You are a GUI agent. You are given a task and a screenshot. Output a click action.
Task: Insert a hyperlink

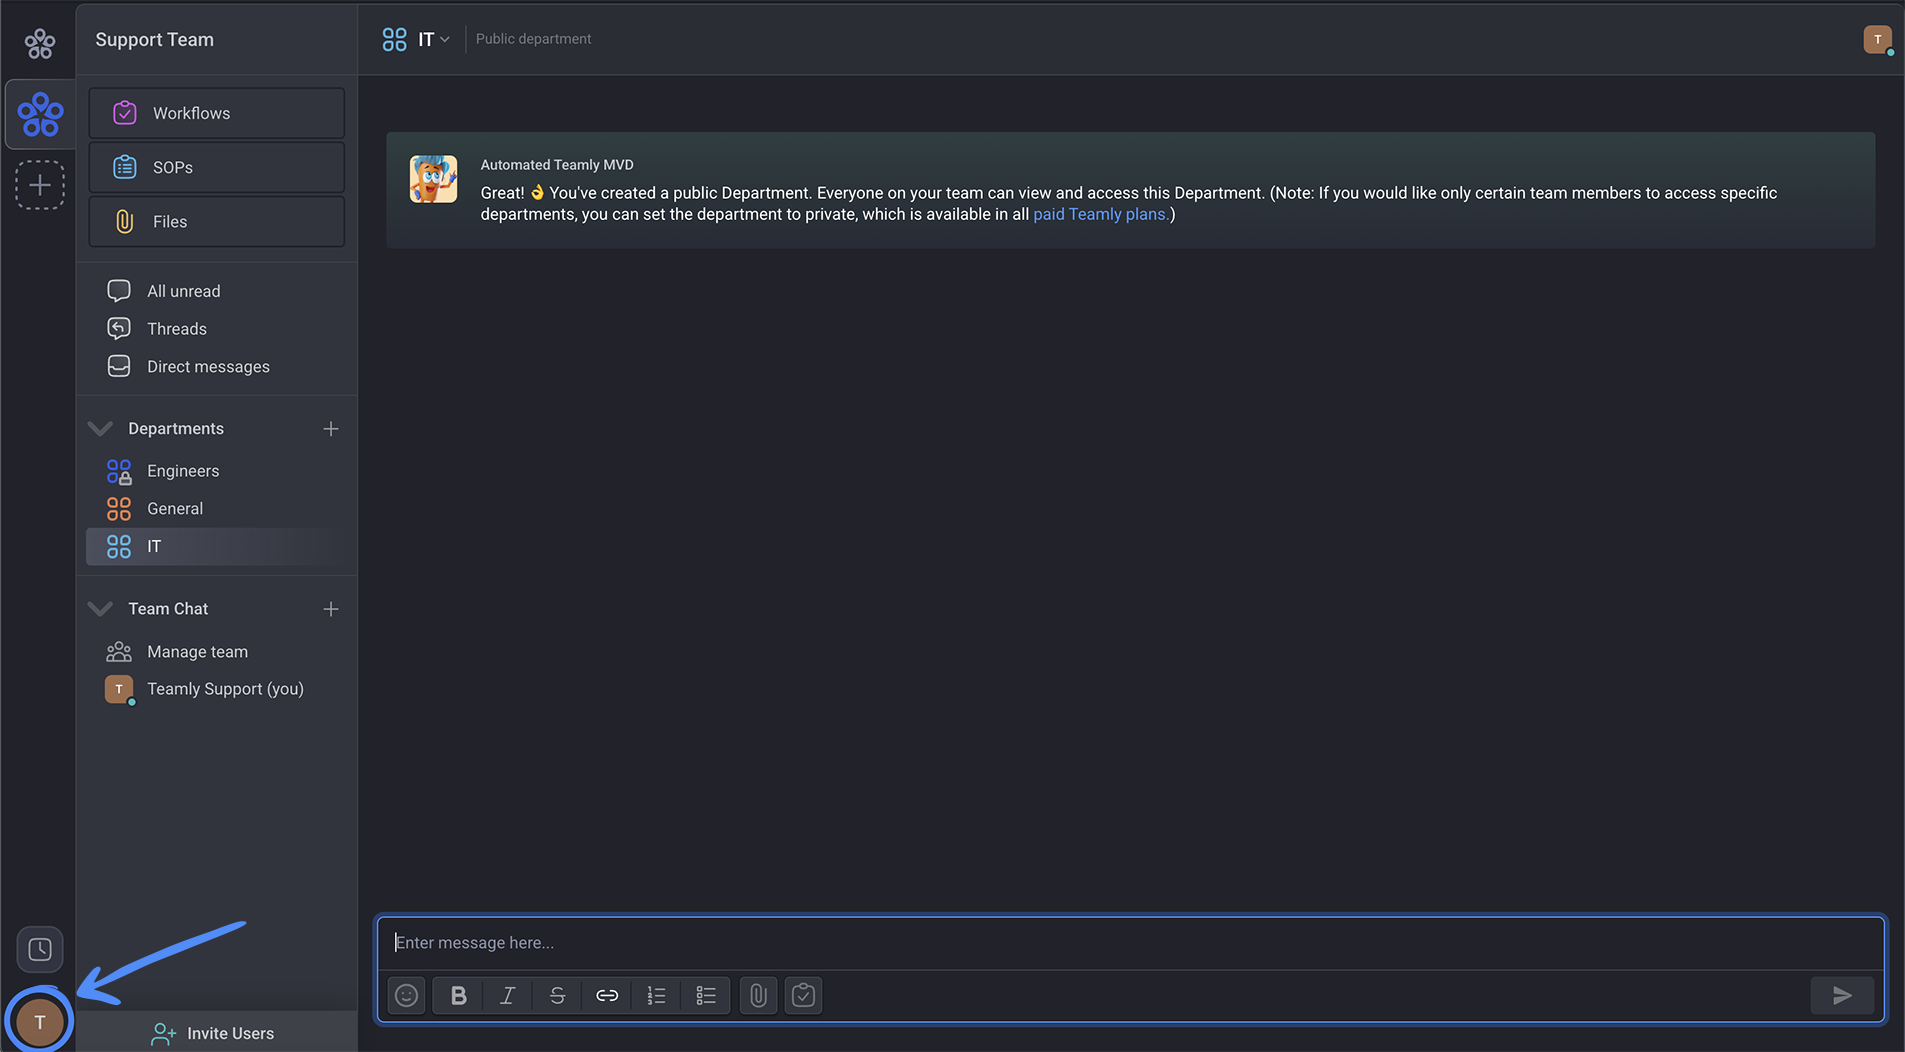coord(607,995)
